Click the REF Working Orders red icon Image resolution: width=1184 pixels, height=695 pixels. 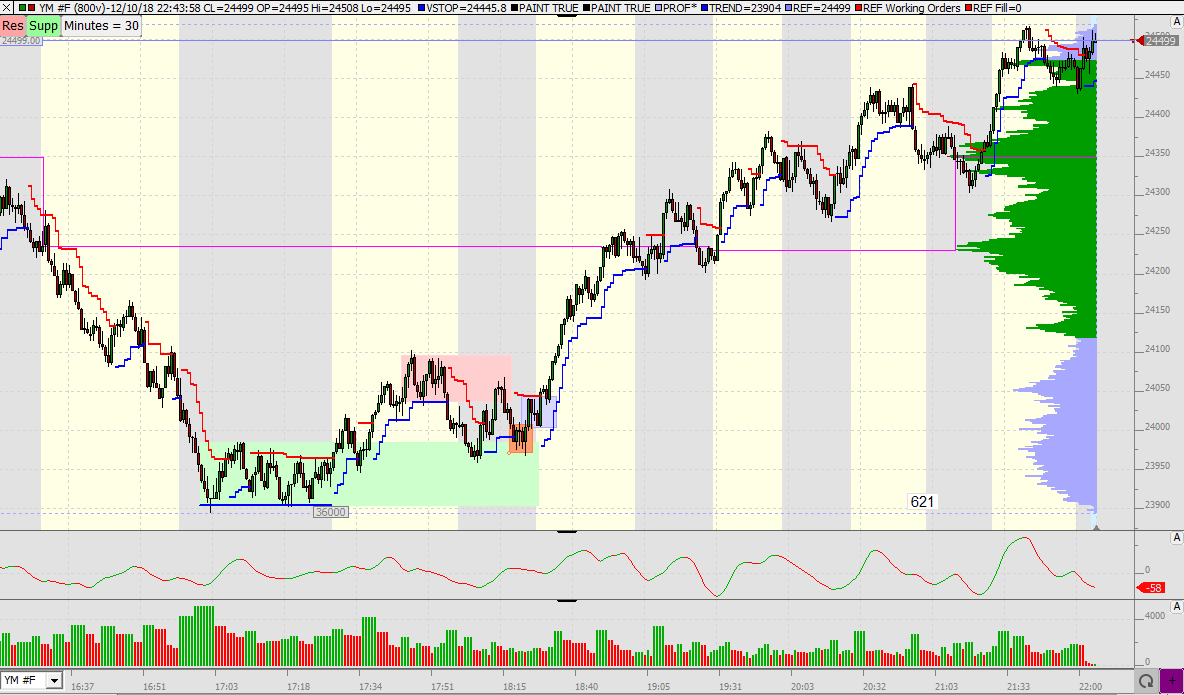click(x=860, y=8)
